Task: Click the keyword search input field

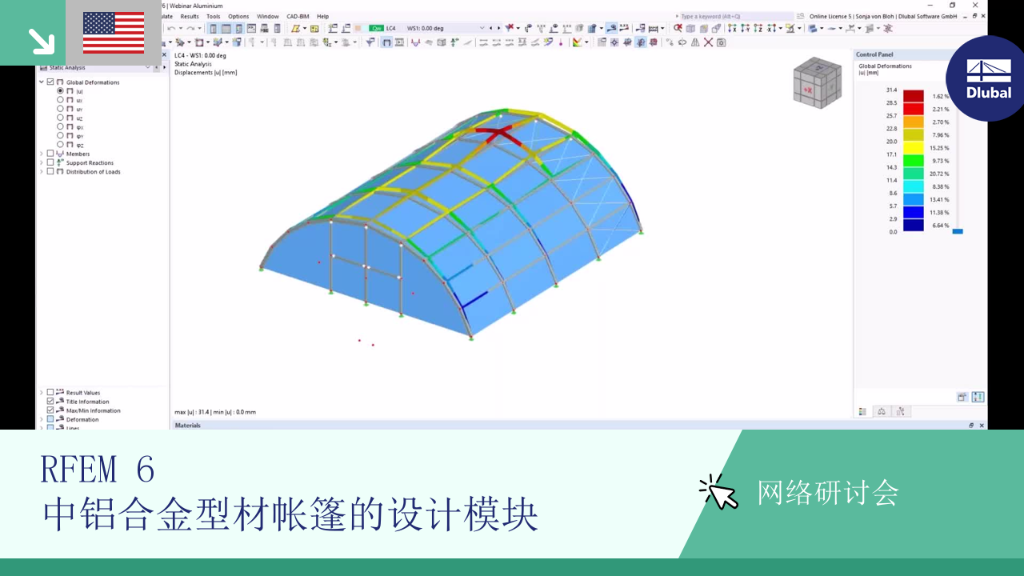Action: click(735, 16)
